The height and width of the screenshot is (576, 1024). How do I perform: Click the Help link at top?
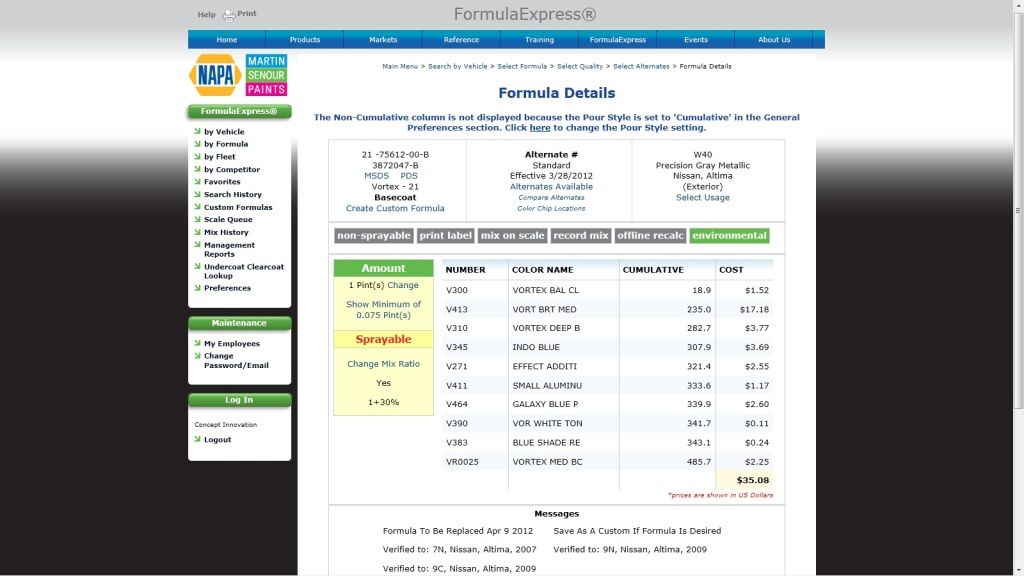coord(206,14)
